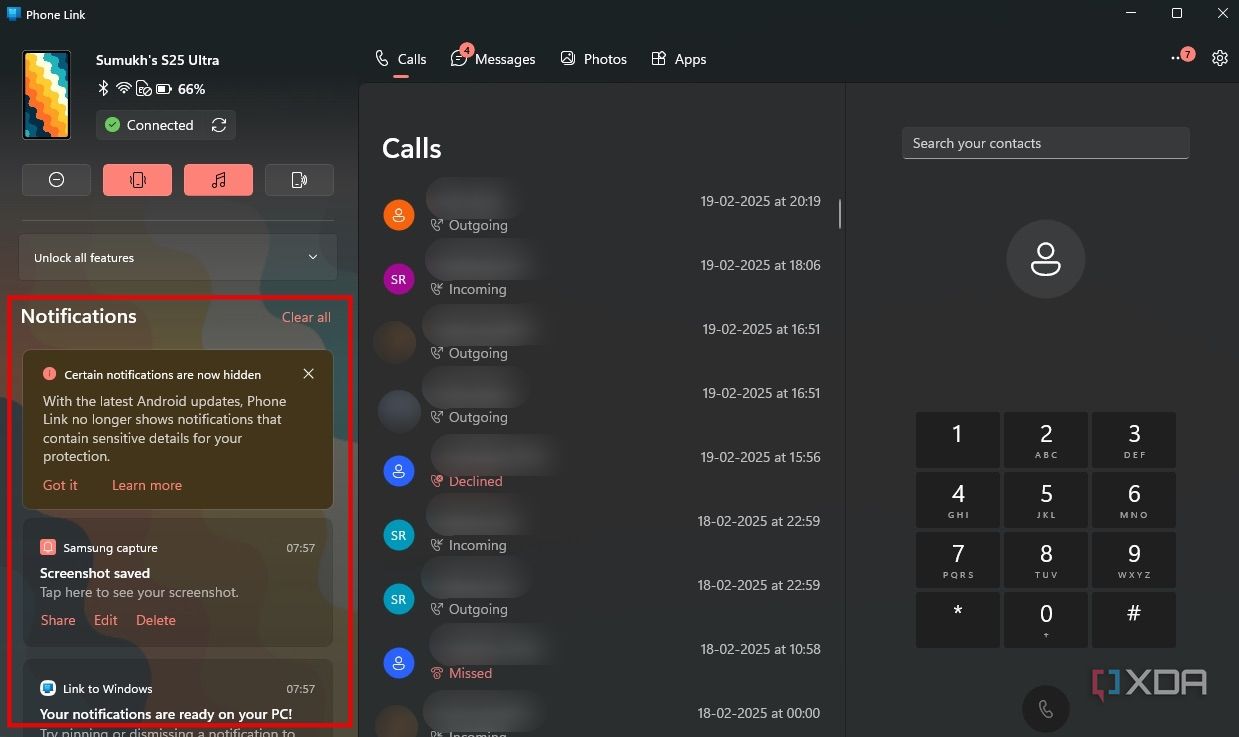Click the Search your contacts field
This screenshot has width=1239, height=737.
tap(1045, 142)
